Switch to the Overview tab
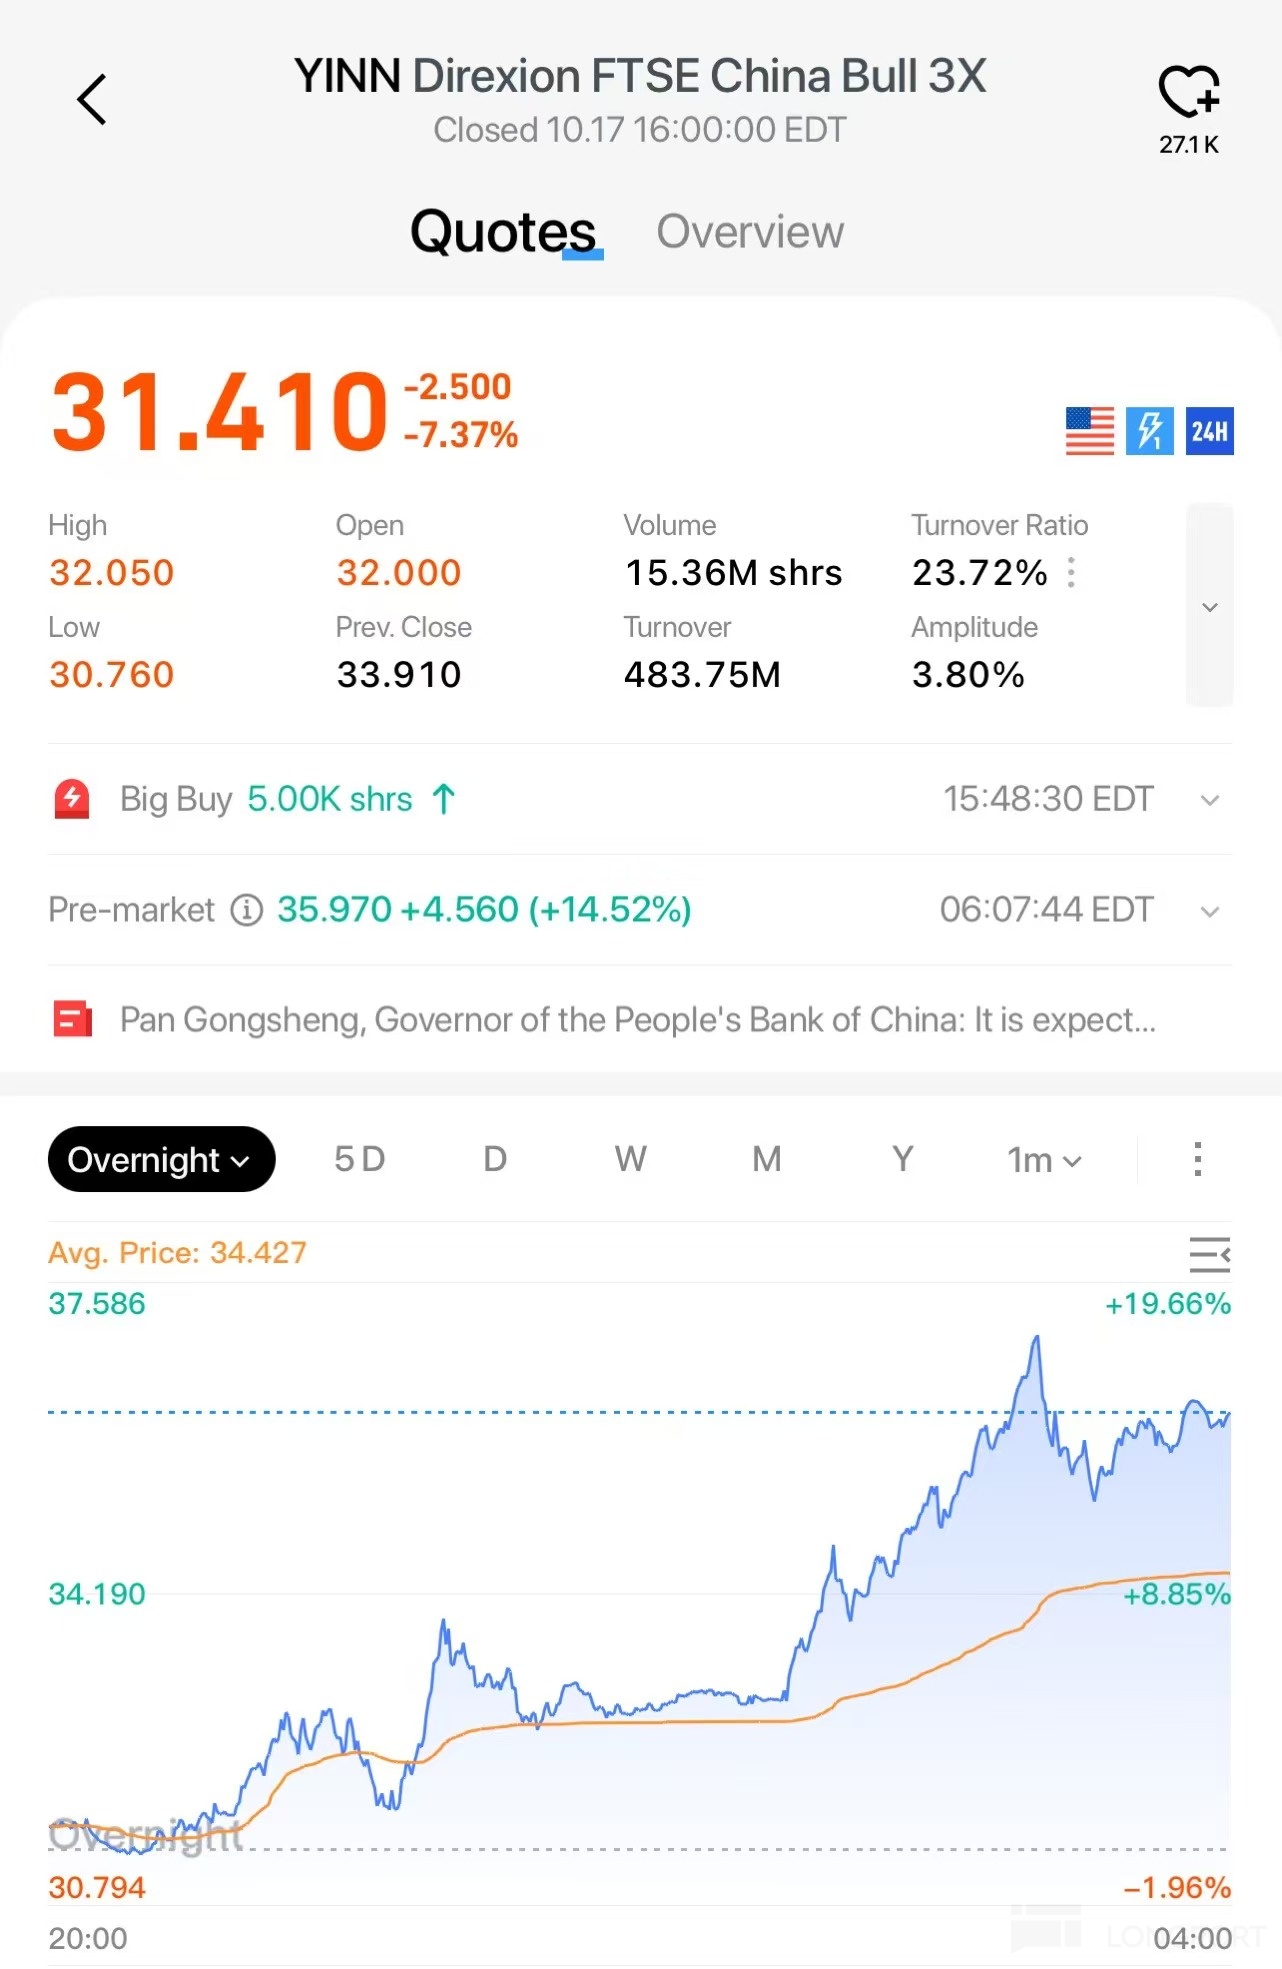This screenshot has width=1282, height=1969. (x=749, y=232)
